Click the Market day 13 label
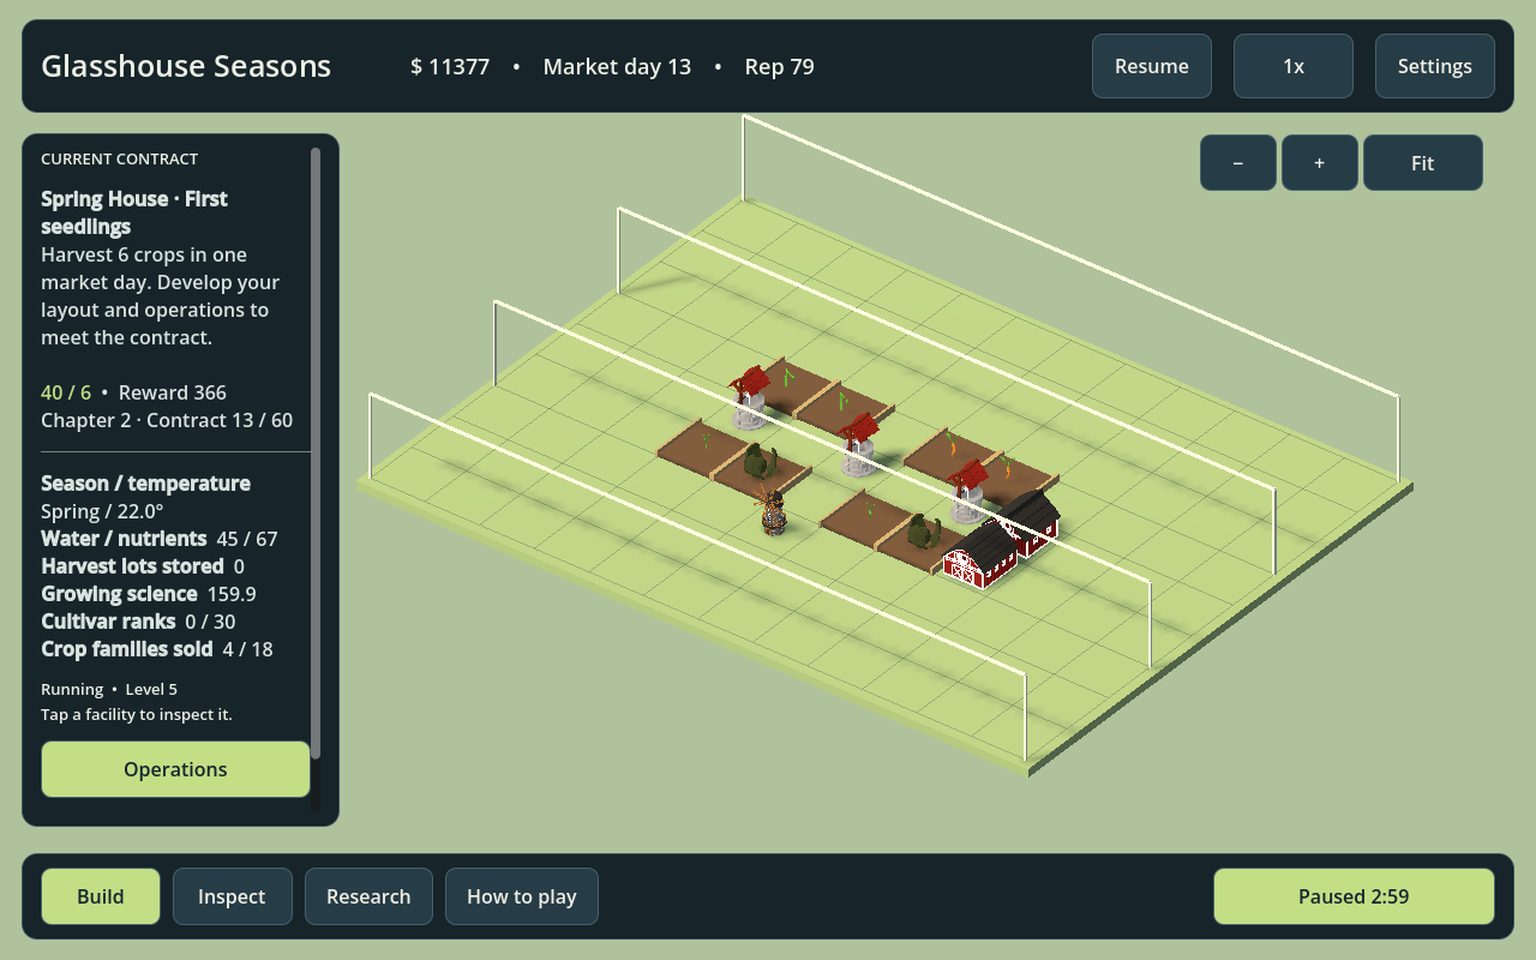The image size is (1536, 960). 617,67
